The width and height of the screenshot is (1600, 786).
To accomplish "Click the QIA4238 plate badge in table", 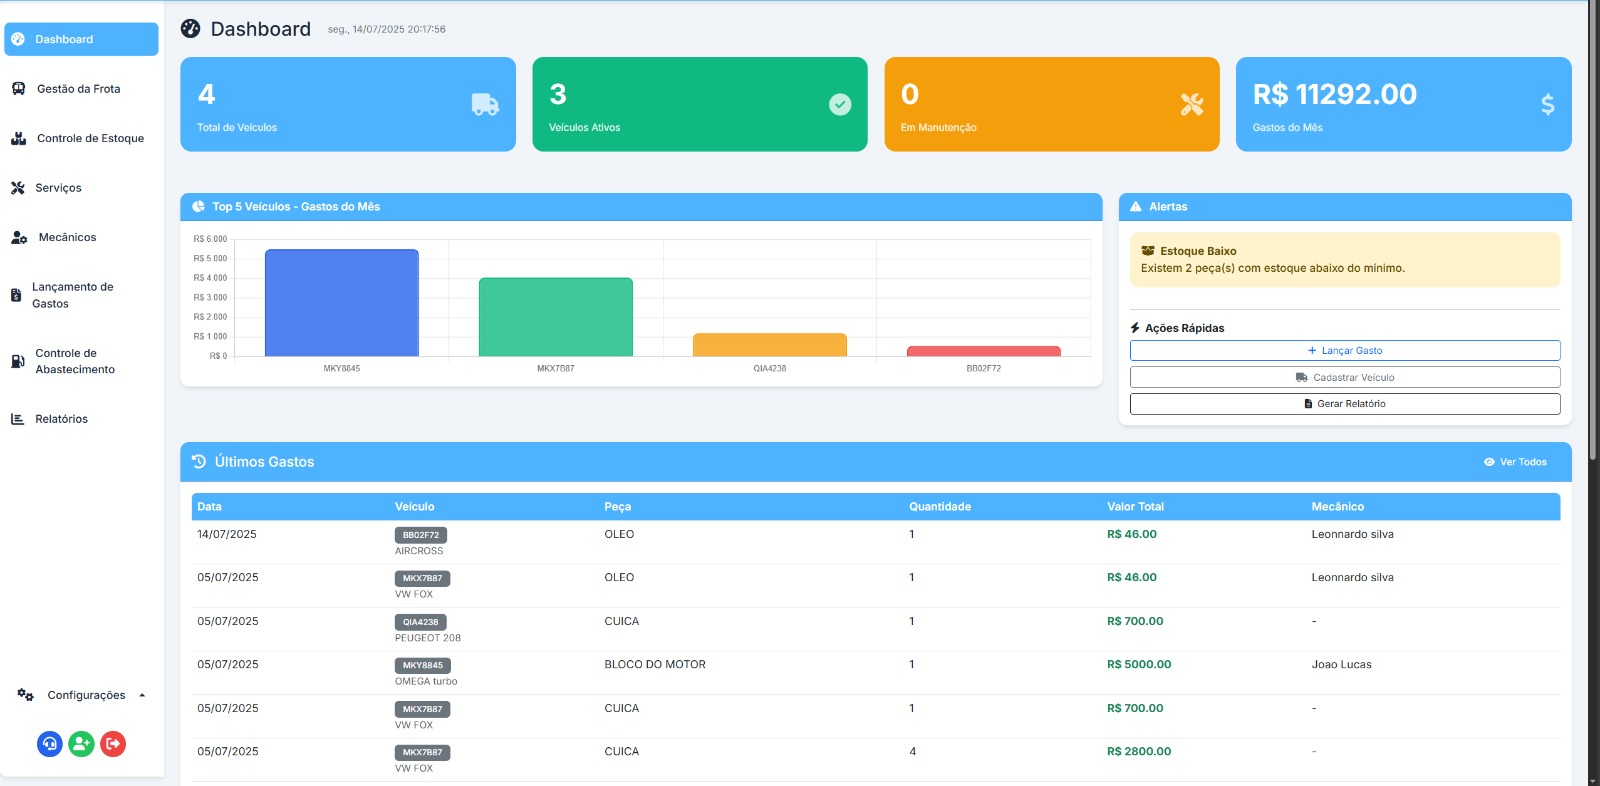I will click(x=421, y=622).
